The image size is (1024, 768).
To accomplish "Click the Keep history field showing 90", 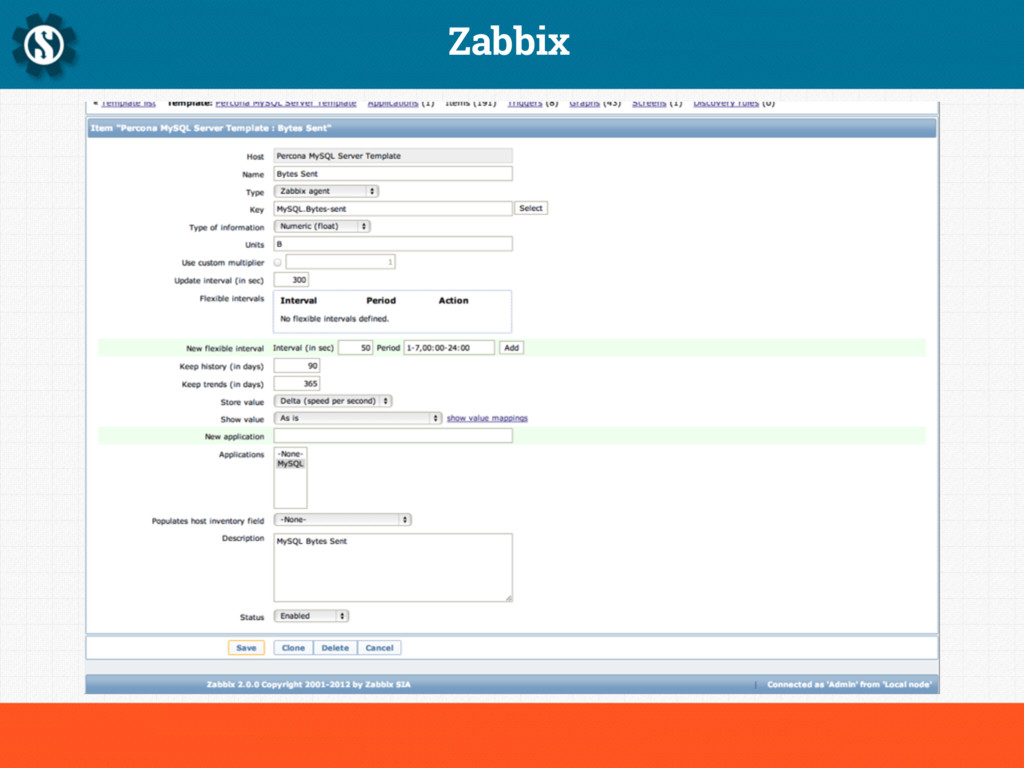I will [296, 366].
